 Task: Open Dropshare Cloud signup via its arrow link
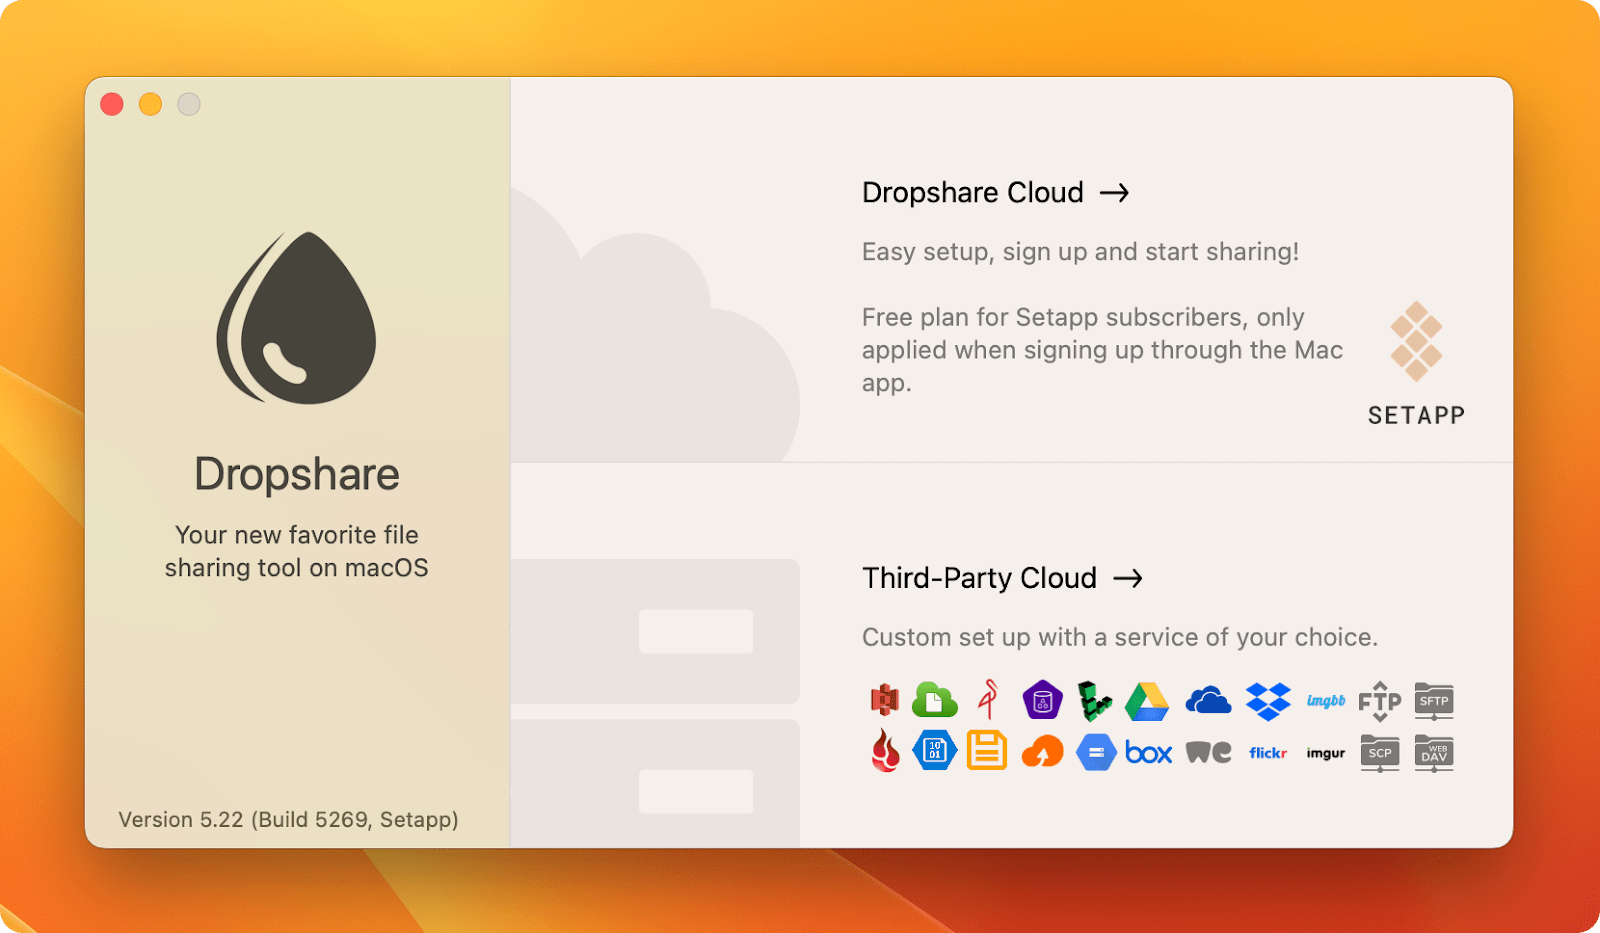tap(1117, 192)
